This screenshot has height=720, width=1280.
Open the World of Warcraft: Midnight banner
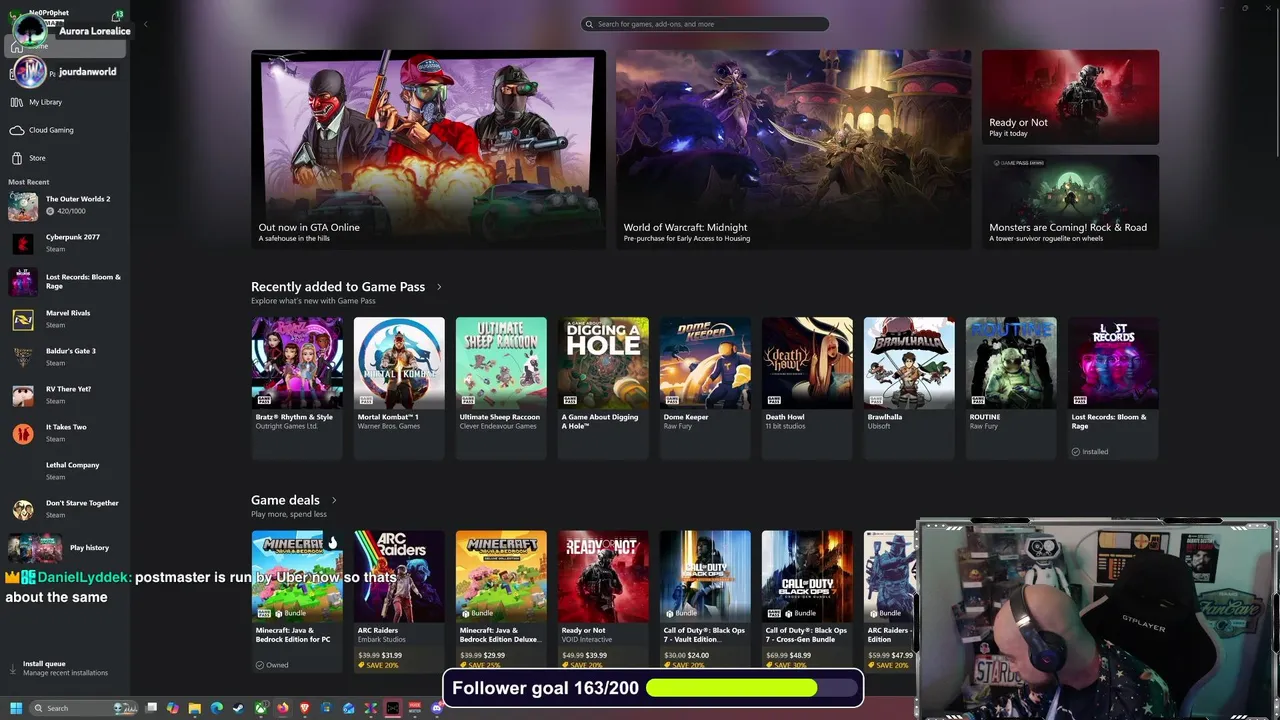click(x=794, y=149)
